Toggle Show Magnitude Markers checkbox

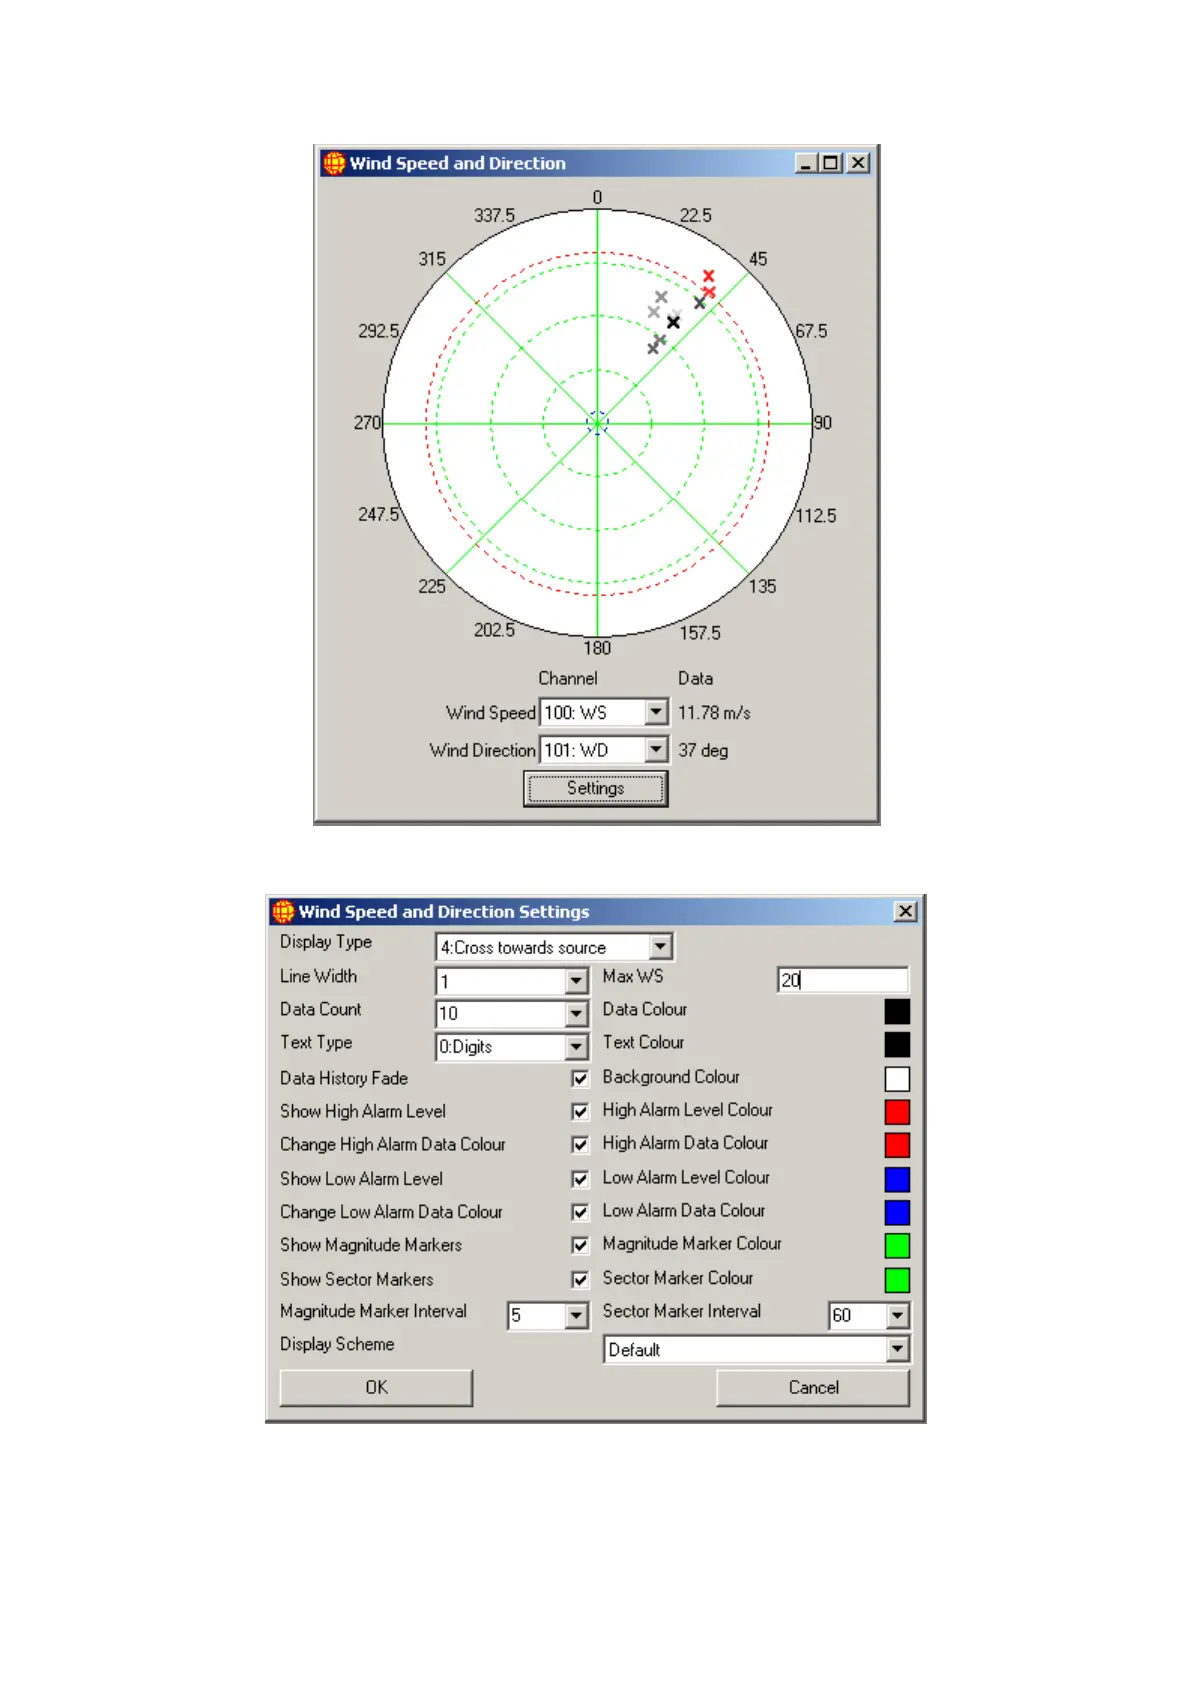(580, 1245)
